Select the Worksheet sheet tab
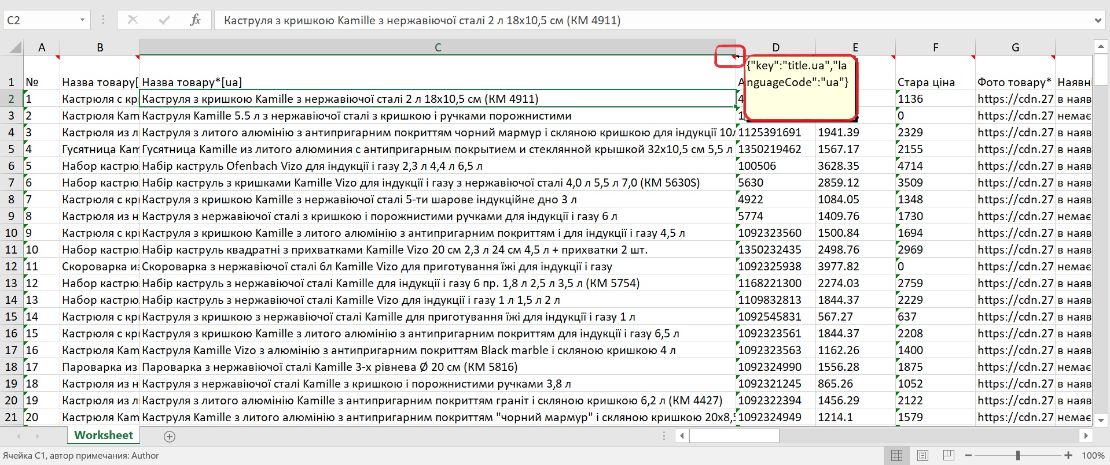This screenshot has height=465, width=1110. coord(104,435)
